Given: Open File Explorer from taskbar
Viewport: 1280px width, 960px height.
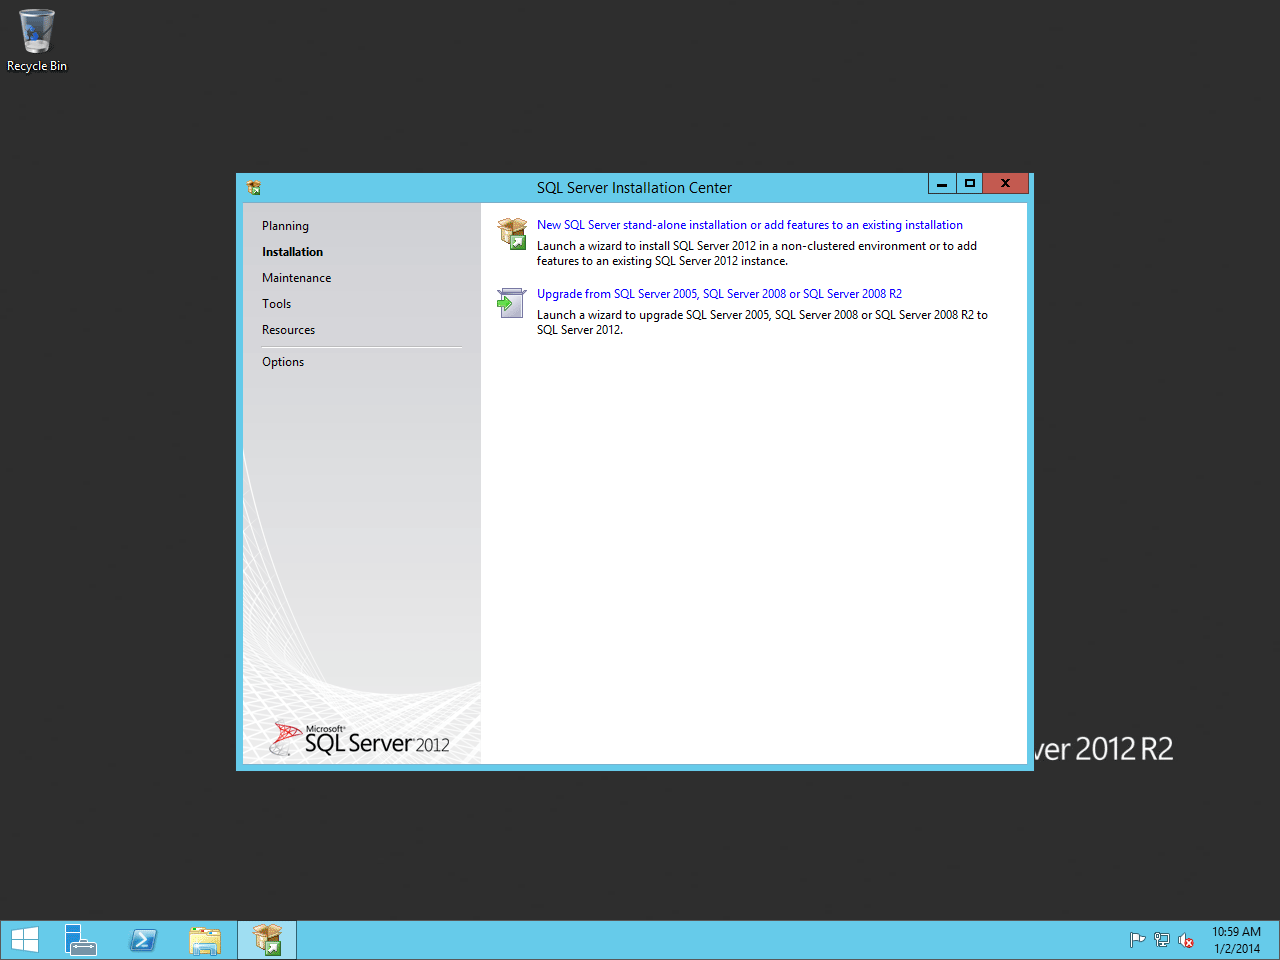Looking at the screenshot, I should (x=205, y=940).
